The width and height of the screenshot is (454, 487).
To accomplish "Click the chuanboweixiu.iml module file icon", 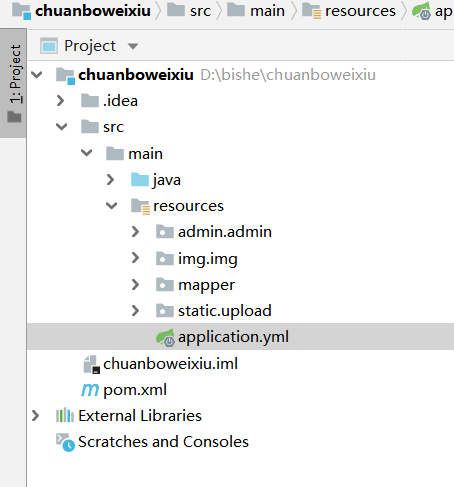I will [91, 364].
